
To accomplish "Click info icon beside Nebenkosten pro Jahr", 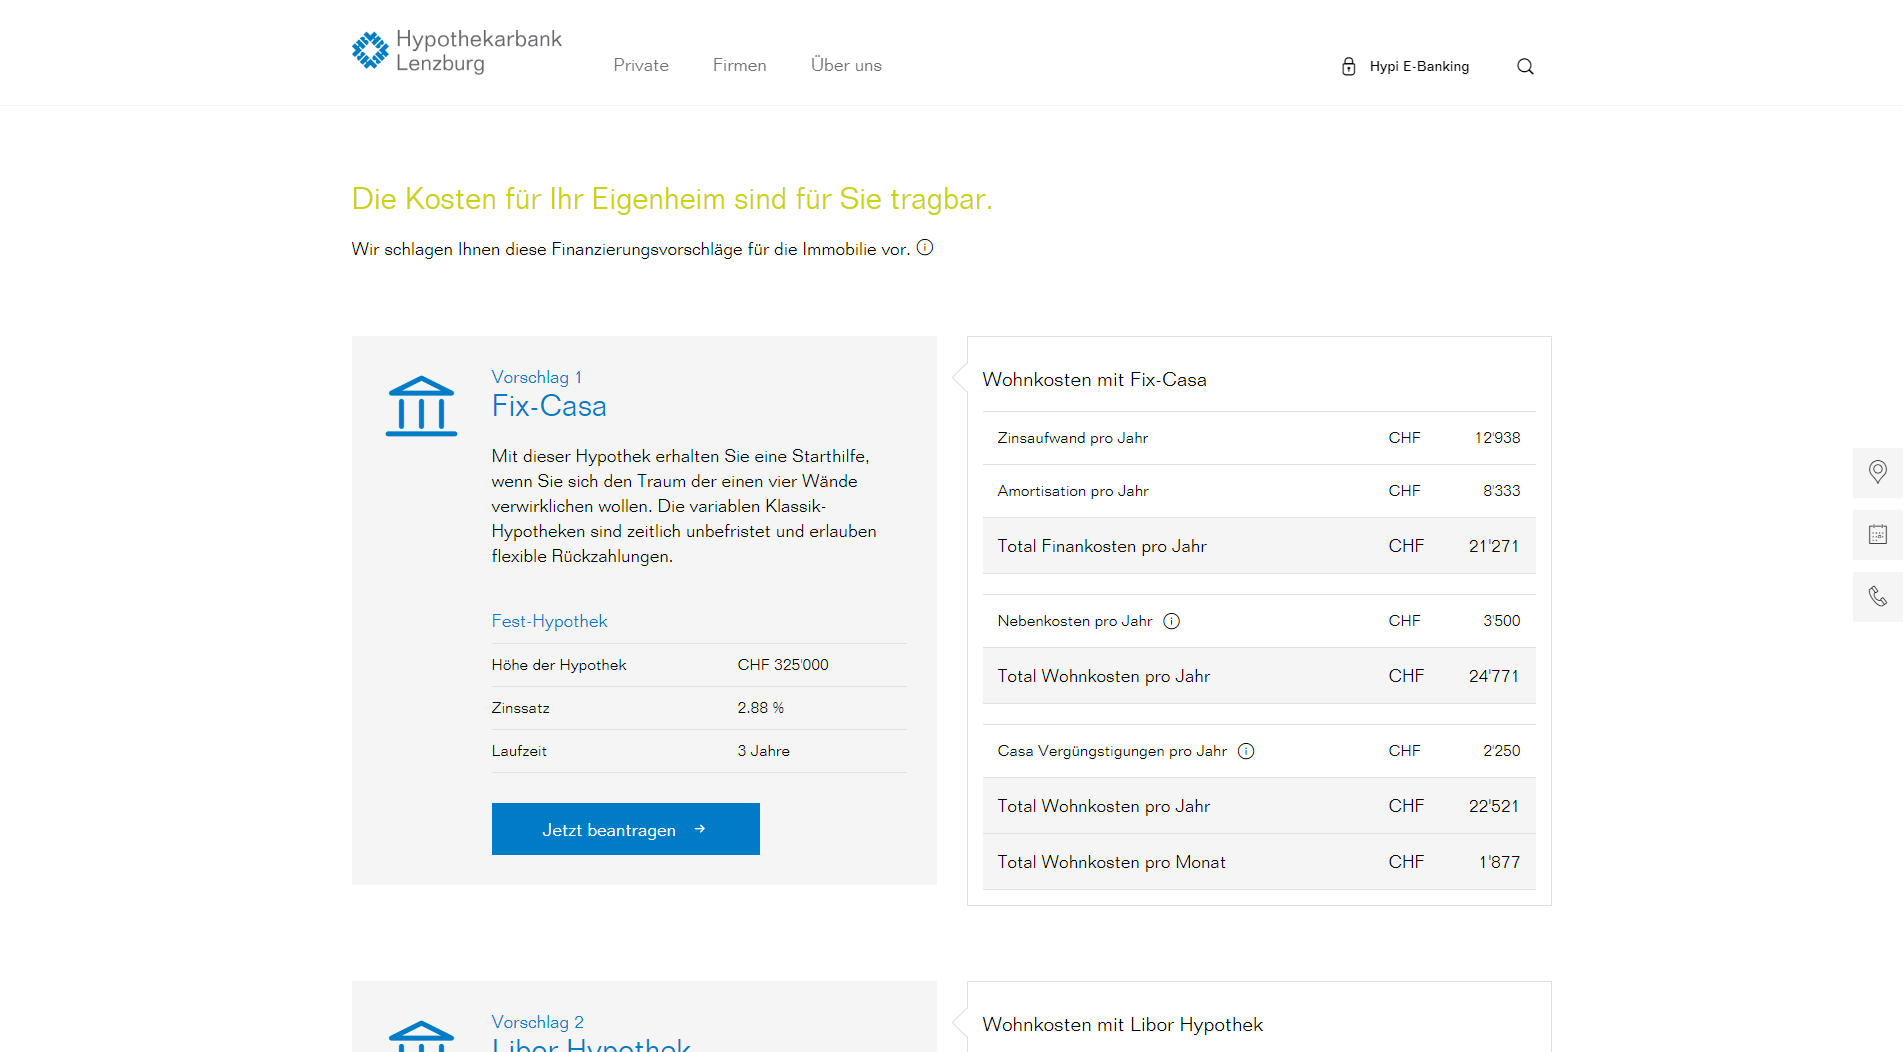I will [x=1171, y=620].
